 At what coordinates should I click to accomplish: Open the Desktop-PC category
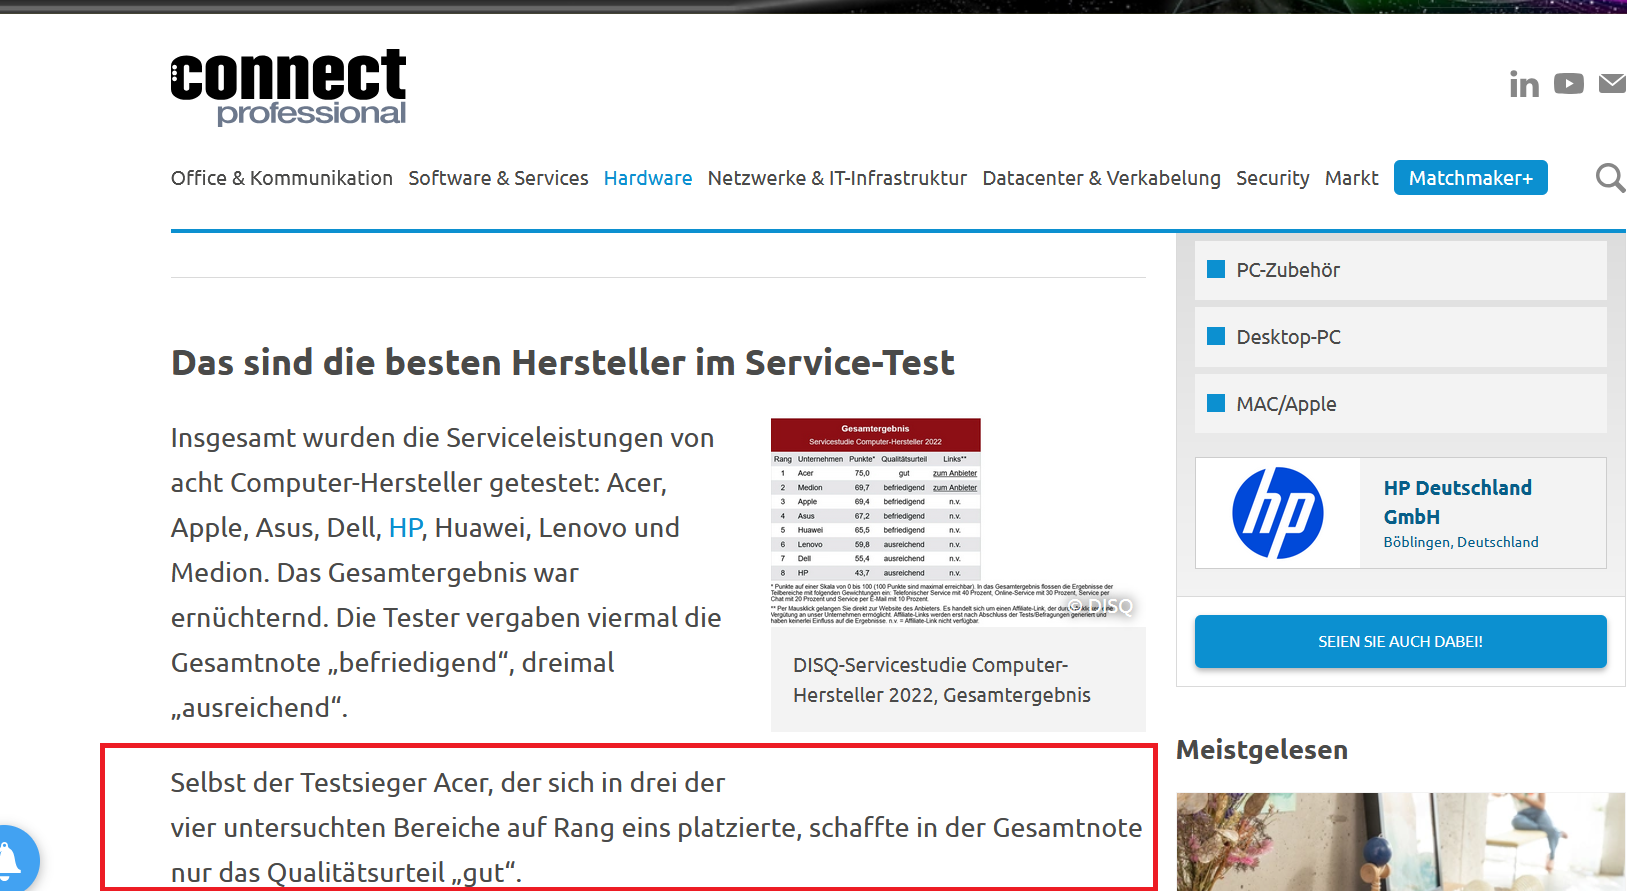click(1400, 337)
